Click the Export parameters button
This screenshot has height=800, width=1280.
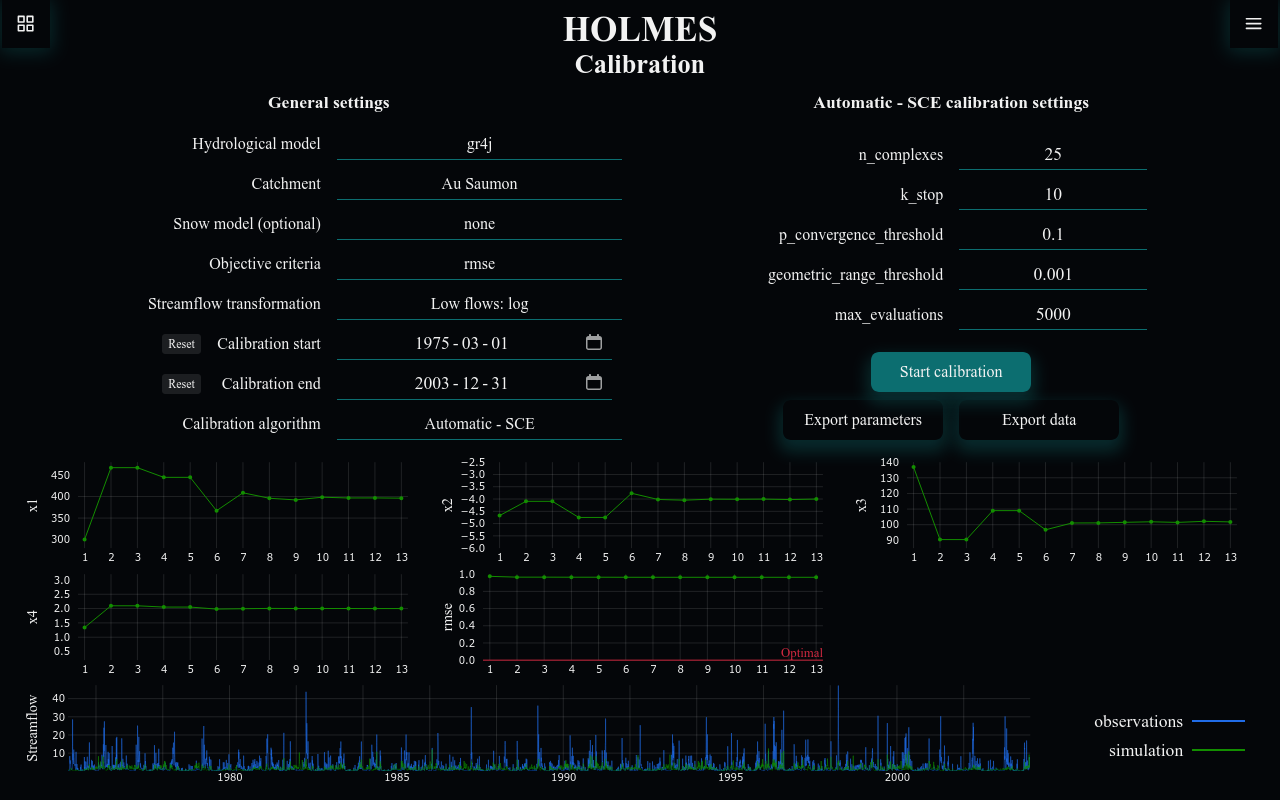click(x=862, y=419)
